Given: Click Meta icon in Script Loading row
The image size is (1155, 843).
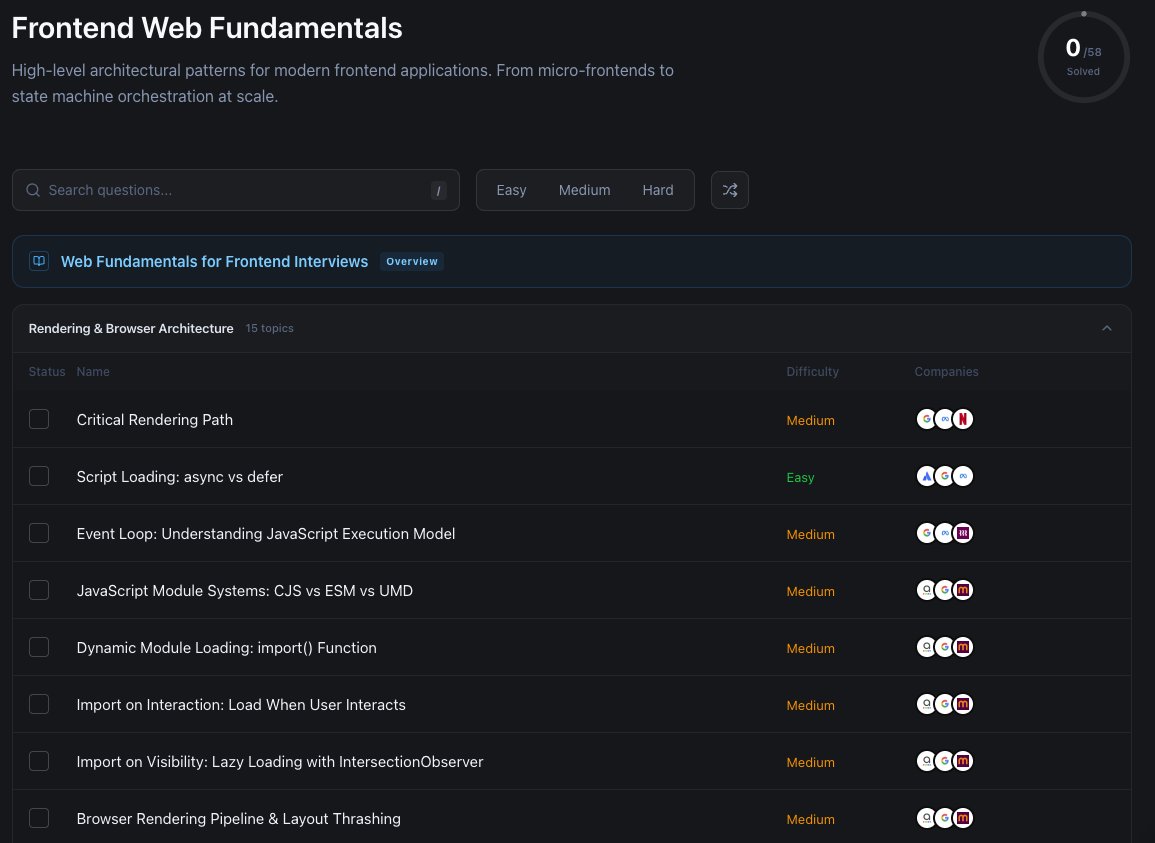Looking at the screenshot, I should [963, 476].
